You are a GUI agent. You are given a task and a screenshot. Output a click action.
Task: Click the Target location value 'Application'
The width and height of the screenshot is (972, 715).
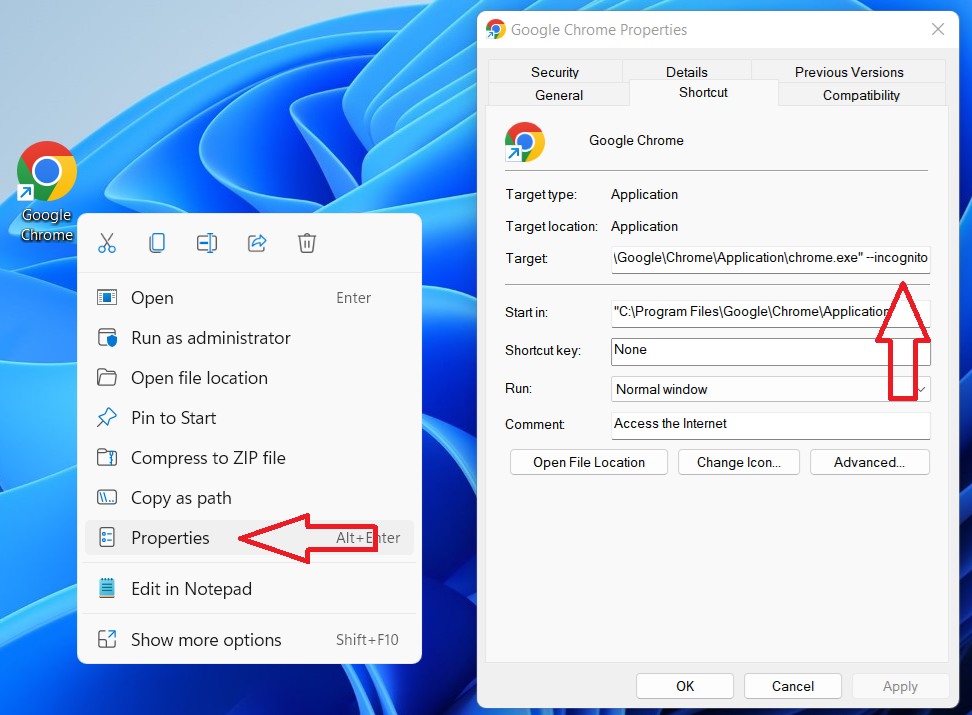click(644, 226)
